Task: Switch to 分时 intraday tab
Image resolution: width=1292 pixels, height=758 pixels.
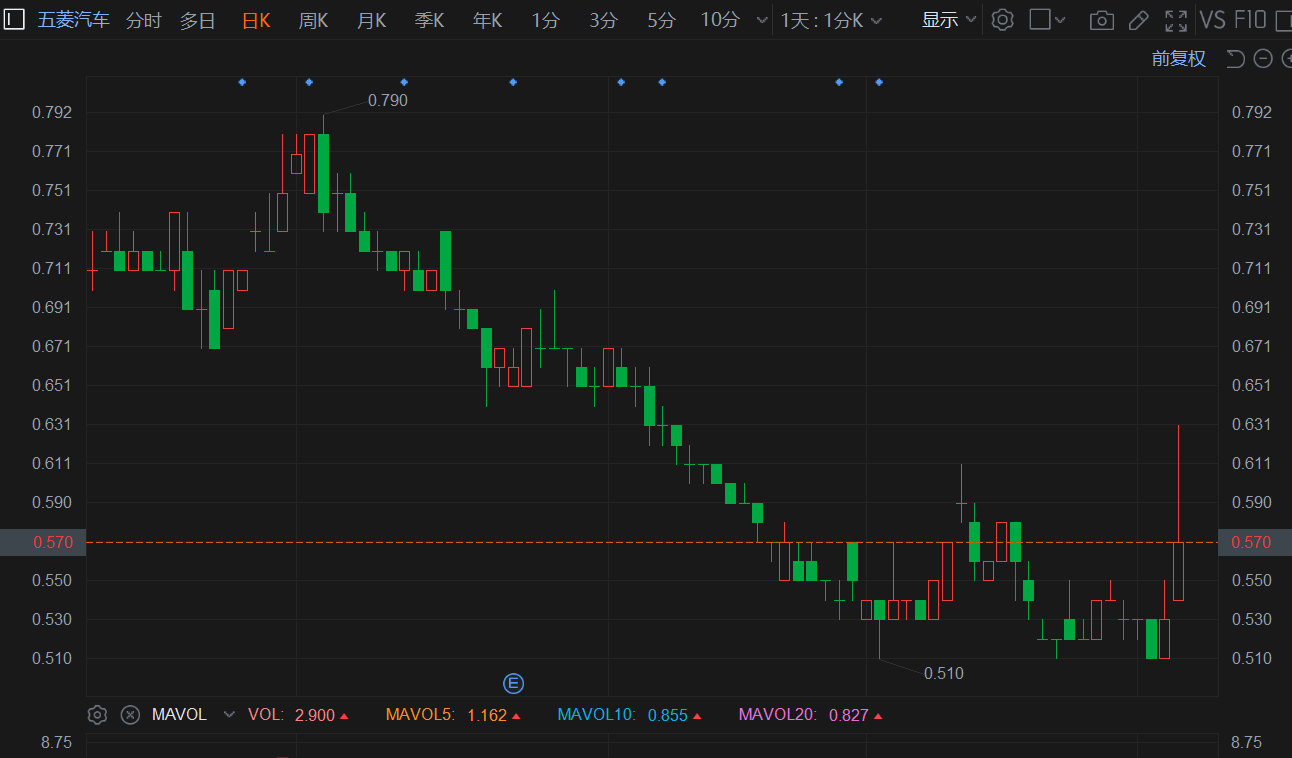Action: point(143,20)
